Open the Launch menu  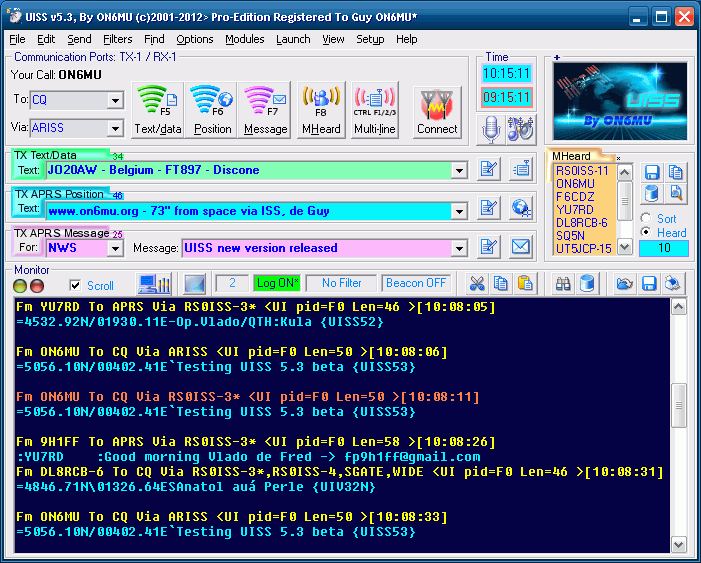293,39
